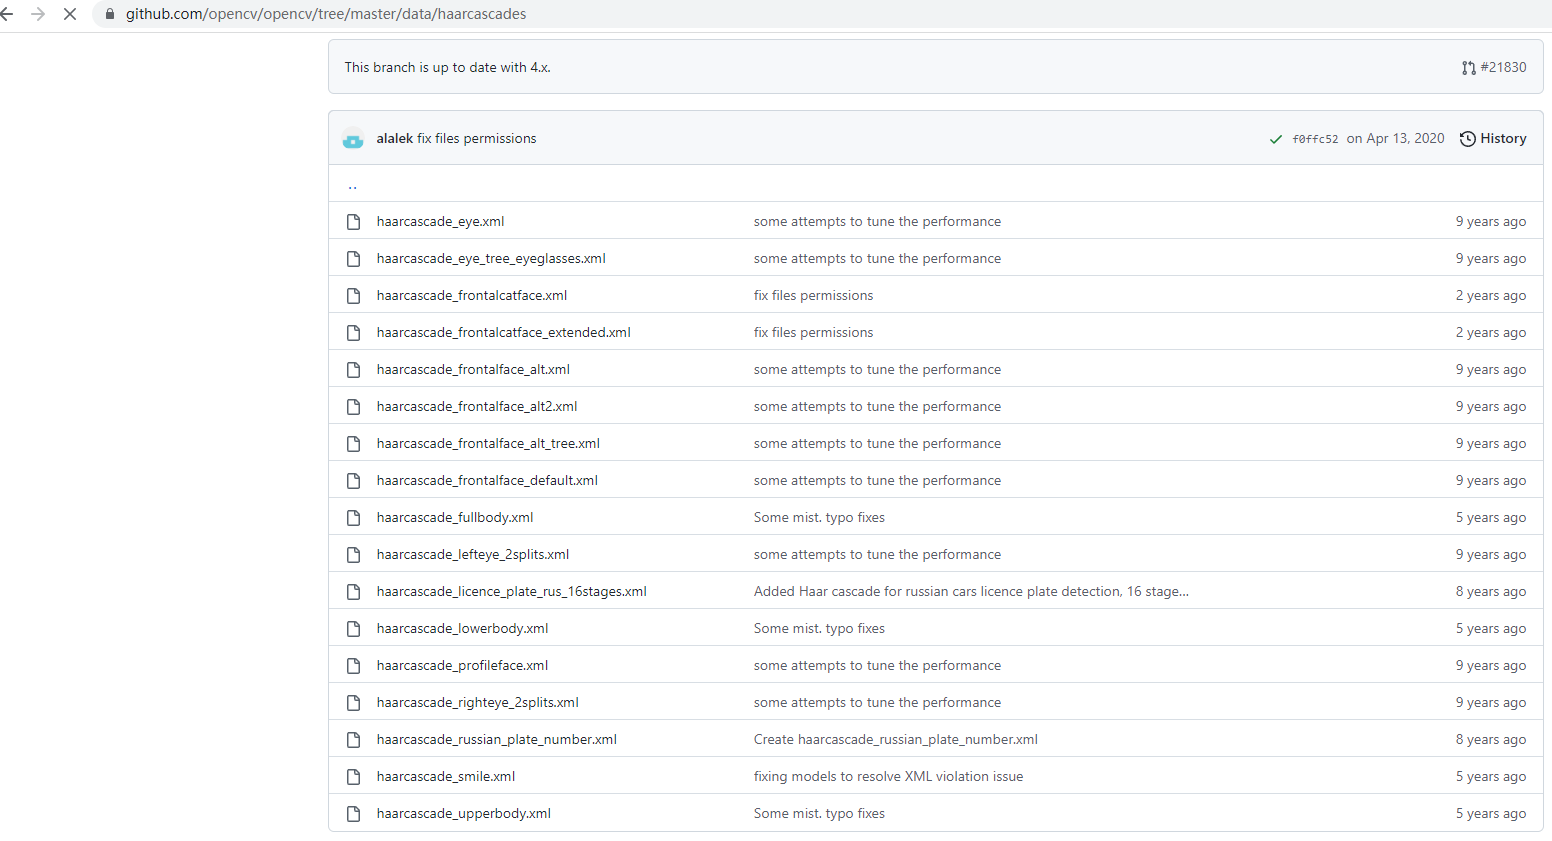Open haarcascade_upperbody.xml
This screenshot has height=841, width=1552.
[x=464, y=813]
